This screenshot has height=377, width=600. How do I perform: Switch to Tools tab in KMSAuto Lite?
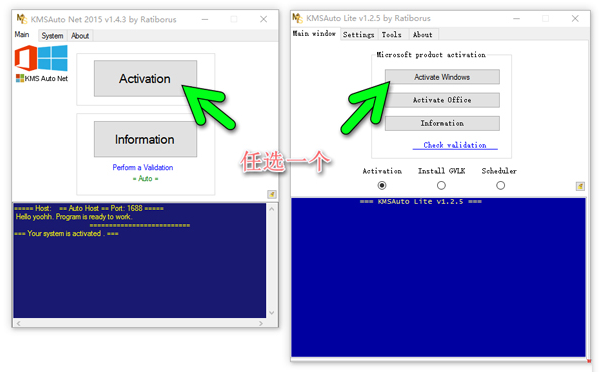391,34
